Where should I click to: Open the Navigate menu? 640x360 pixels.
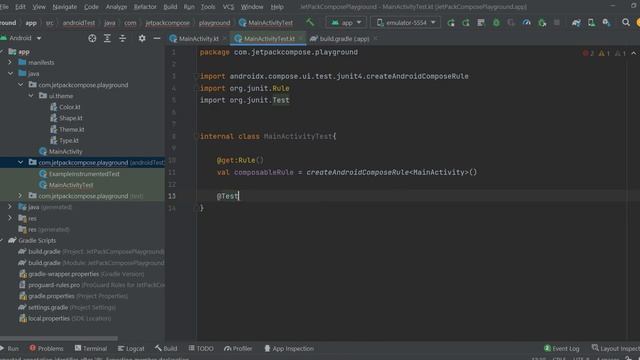pos(64,7)
